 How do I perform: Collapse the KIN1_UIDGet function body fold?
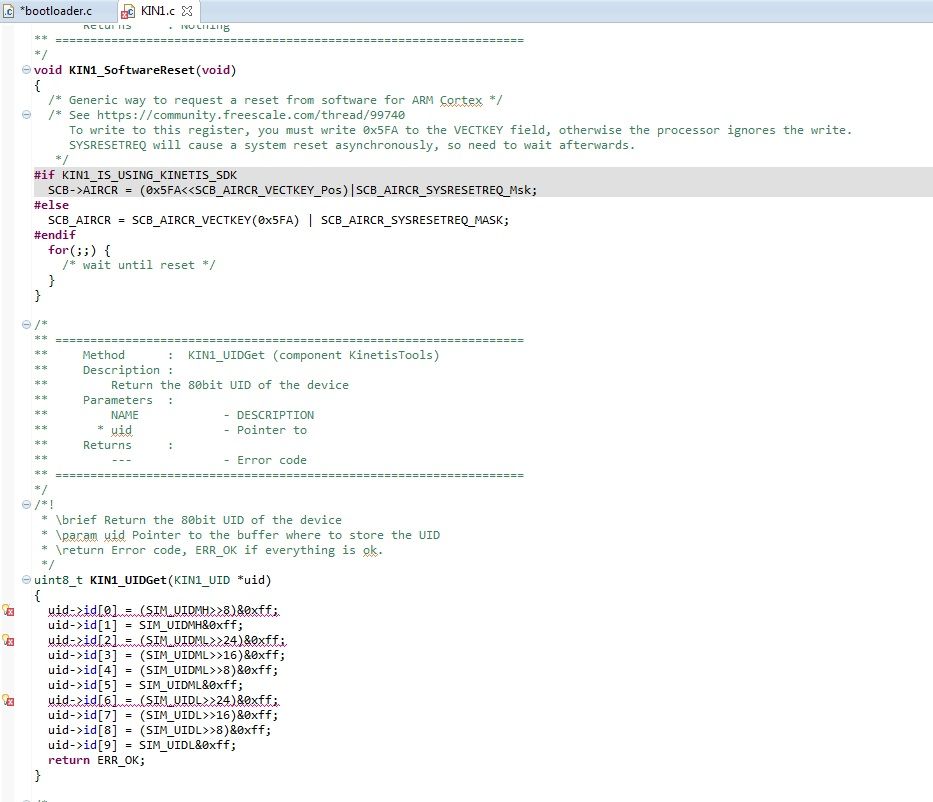tap(26, 579)
